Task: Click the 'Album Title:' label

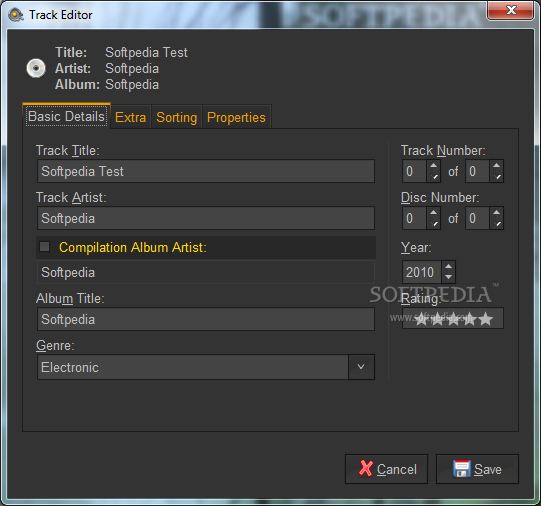Action: click(x=70, y=298)
